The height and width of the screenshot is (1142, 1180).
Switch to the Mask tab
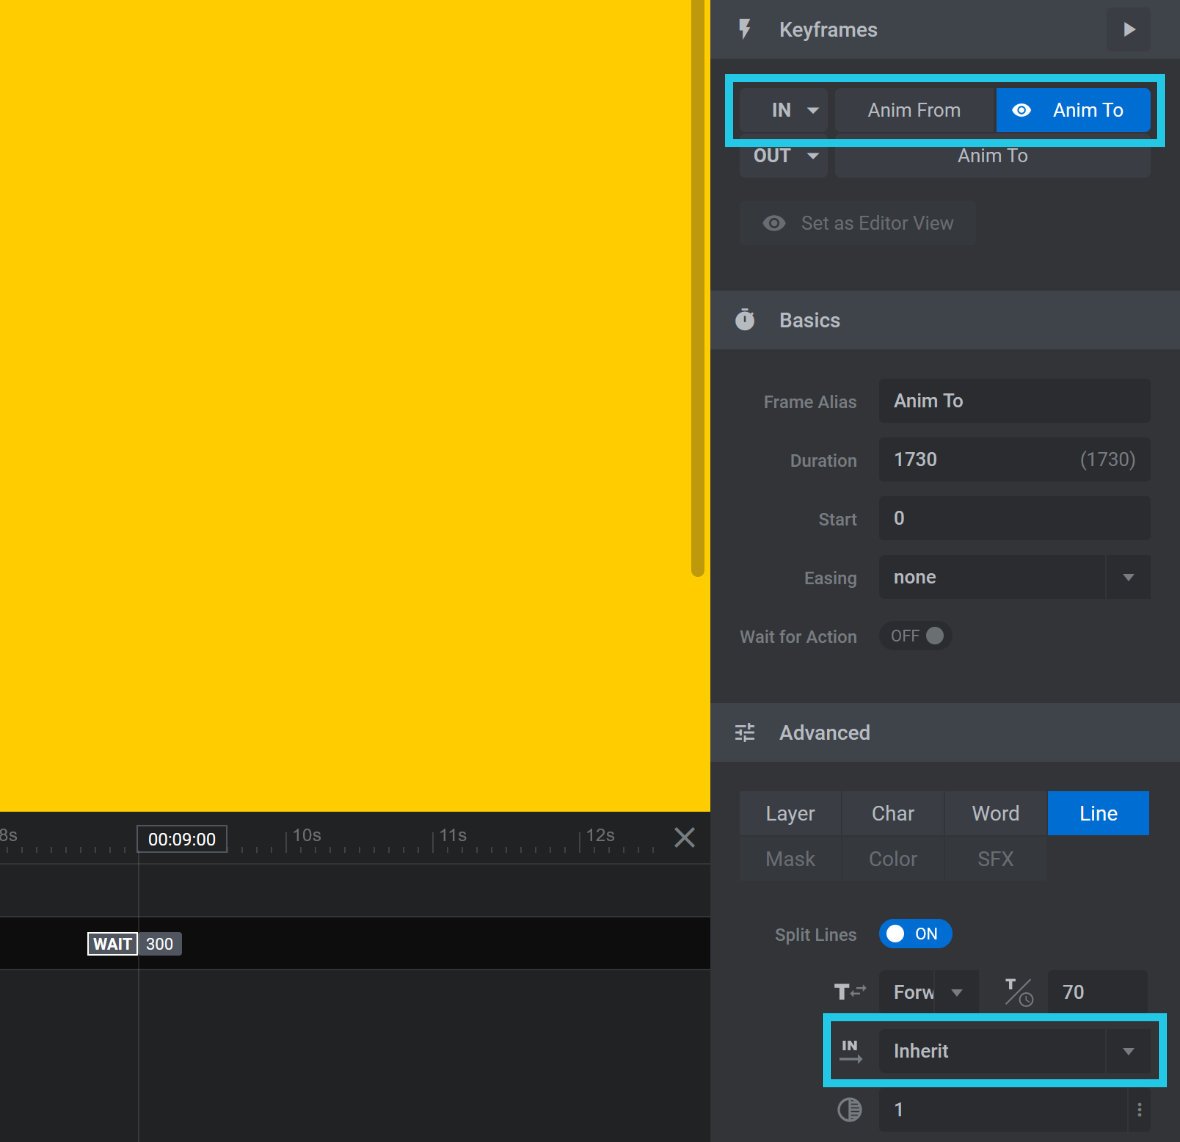(x=790, y=858)
